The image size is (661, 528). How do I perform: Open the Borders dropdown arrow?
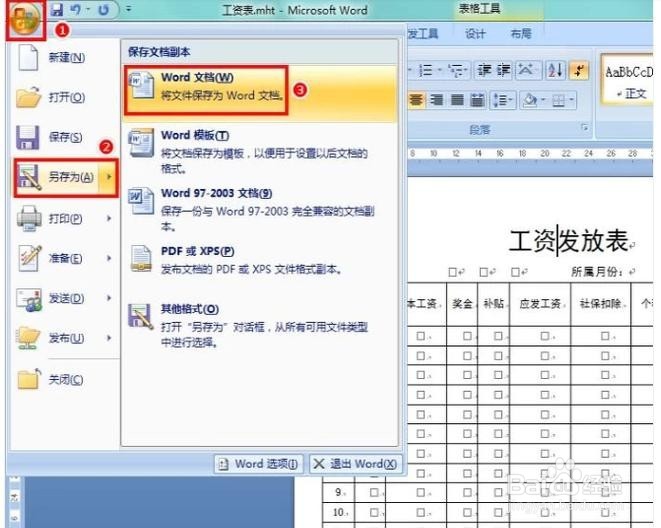[571, 100]
